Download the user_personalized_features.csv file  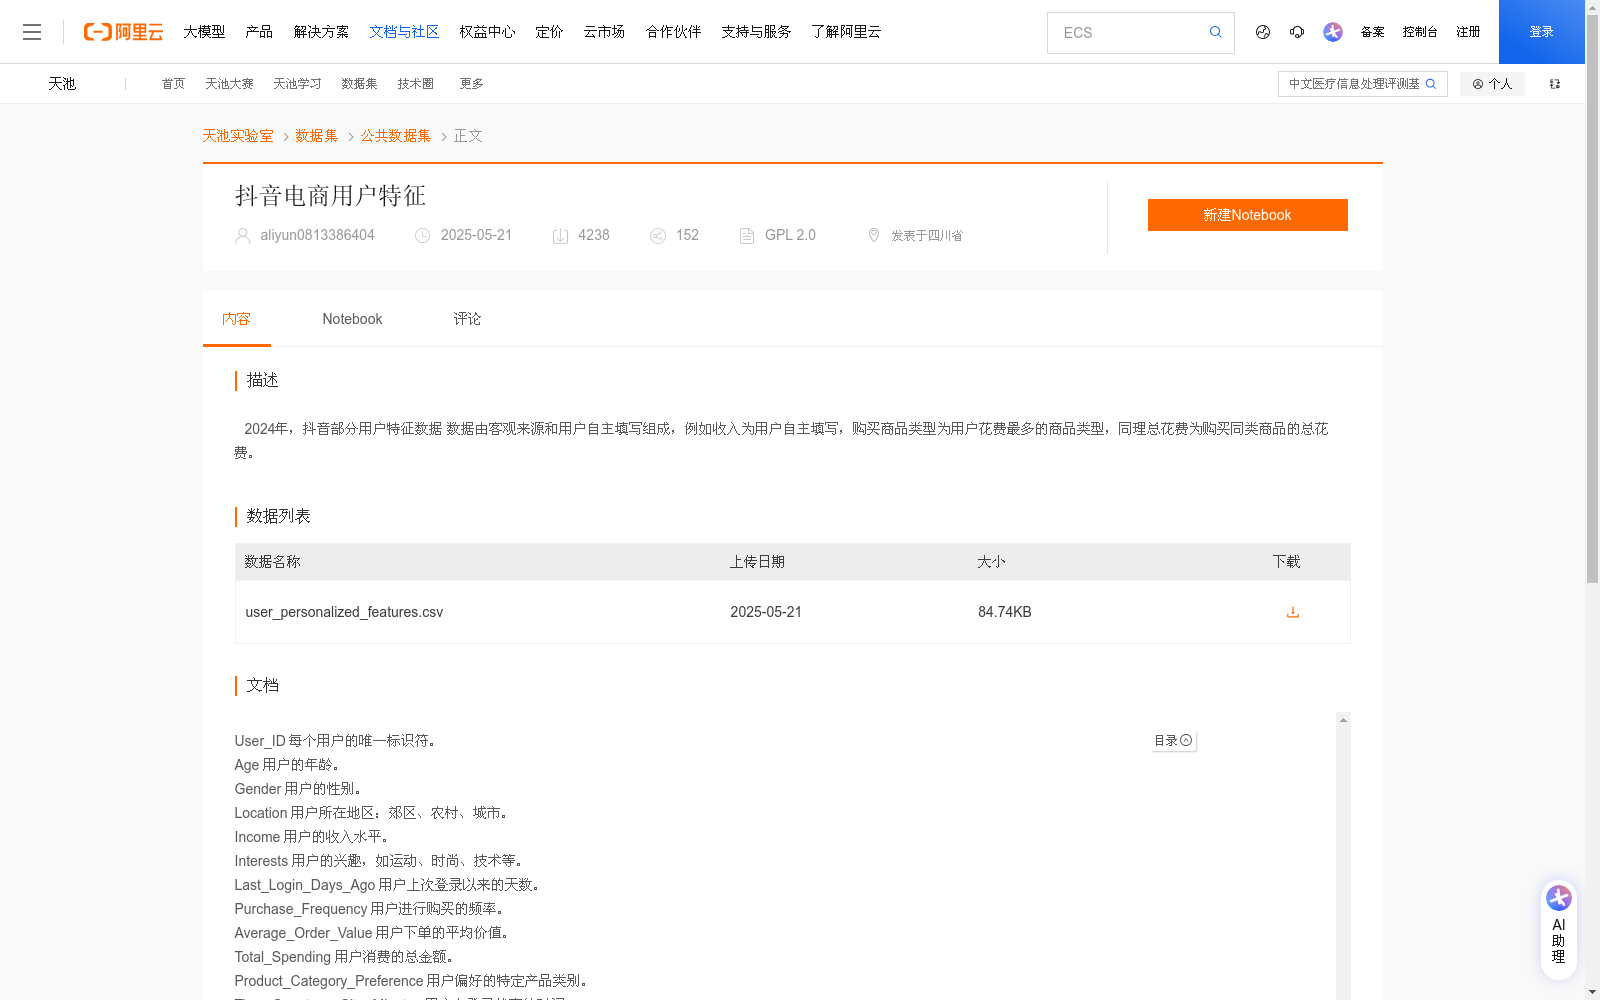click(1292, 611)
